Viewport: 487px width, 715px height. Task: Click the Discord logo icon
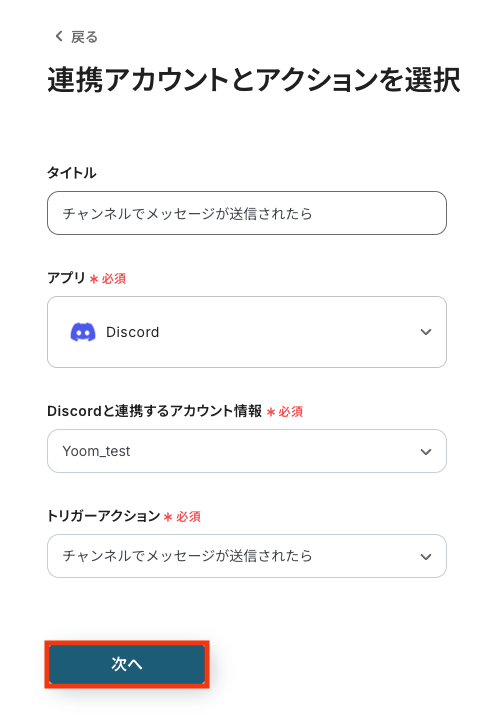point(83,332)
